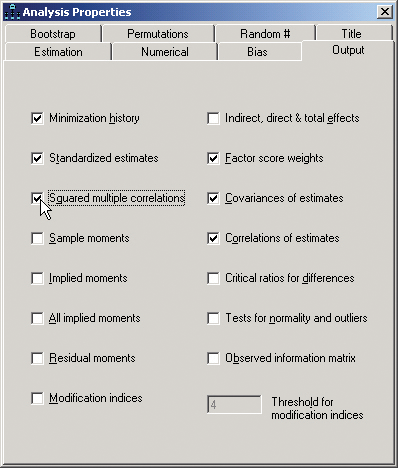The height and width of the screenshot is (468, 398).
Task: Switch to the Bootstrap tab
Action: pos(53,34)
